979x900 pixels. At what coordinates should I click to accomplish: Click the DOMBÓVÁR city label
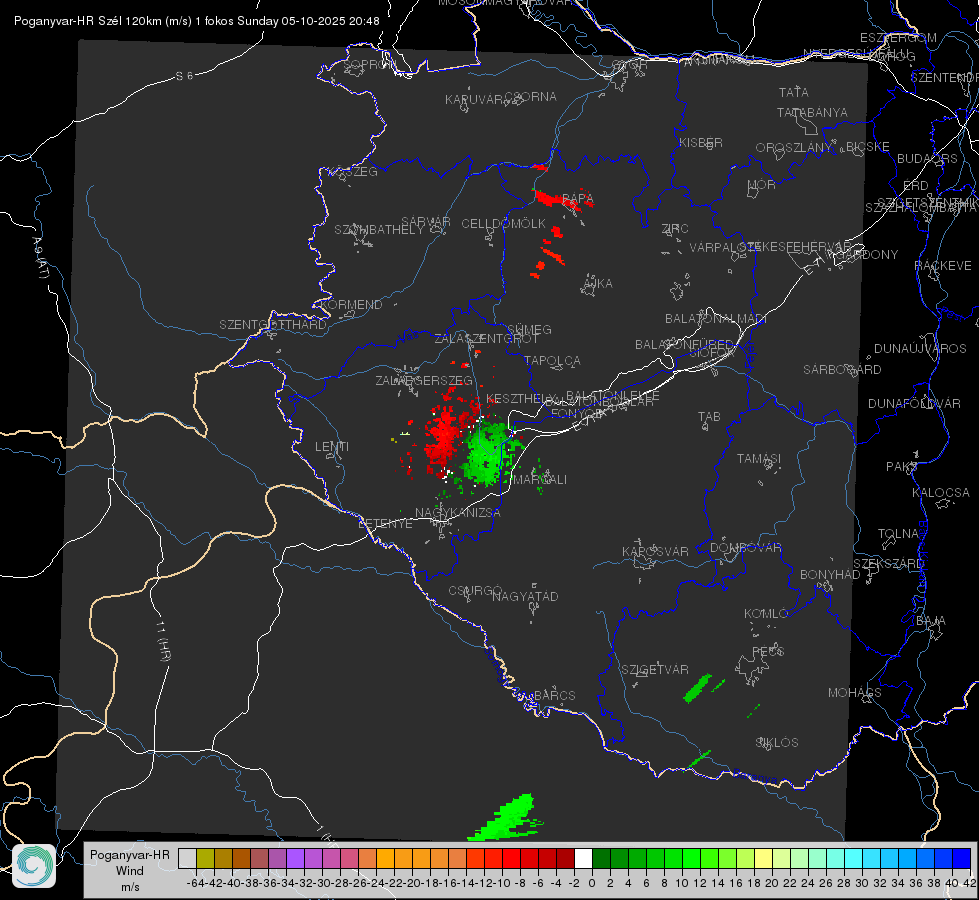click(745, 548)
